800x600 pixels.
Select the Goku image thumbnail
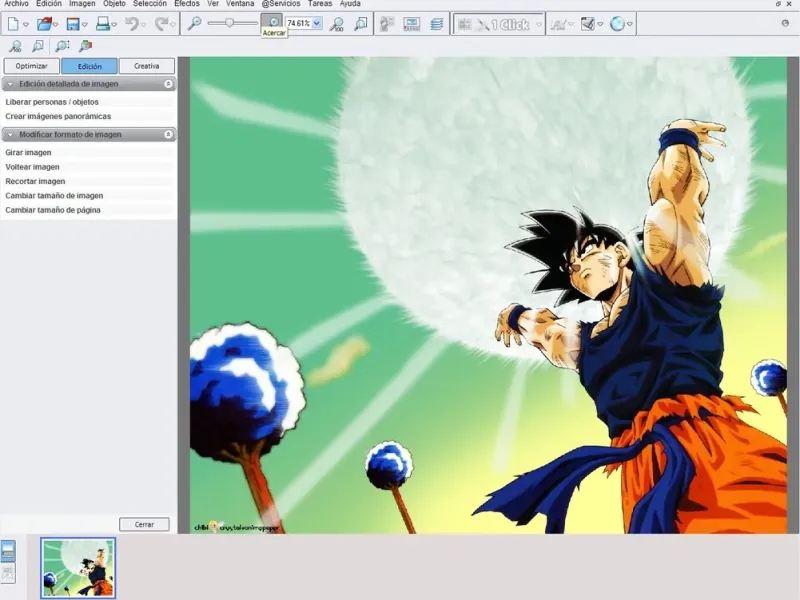(x=78, y=567)
